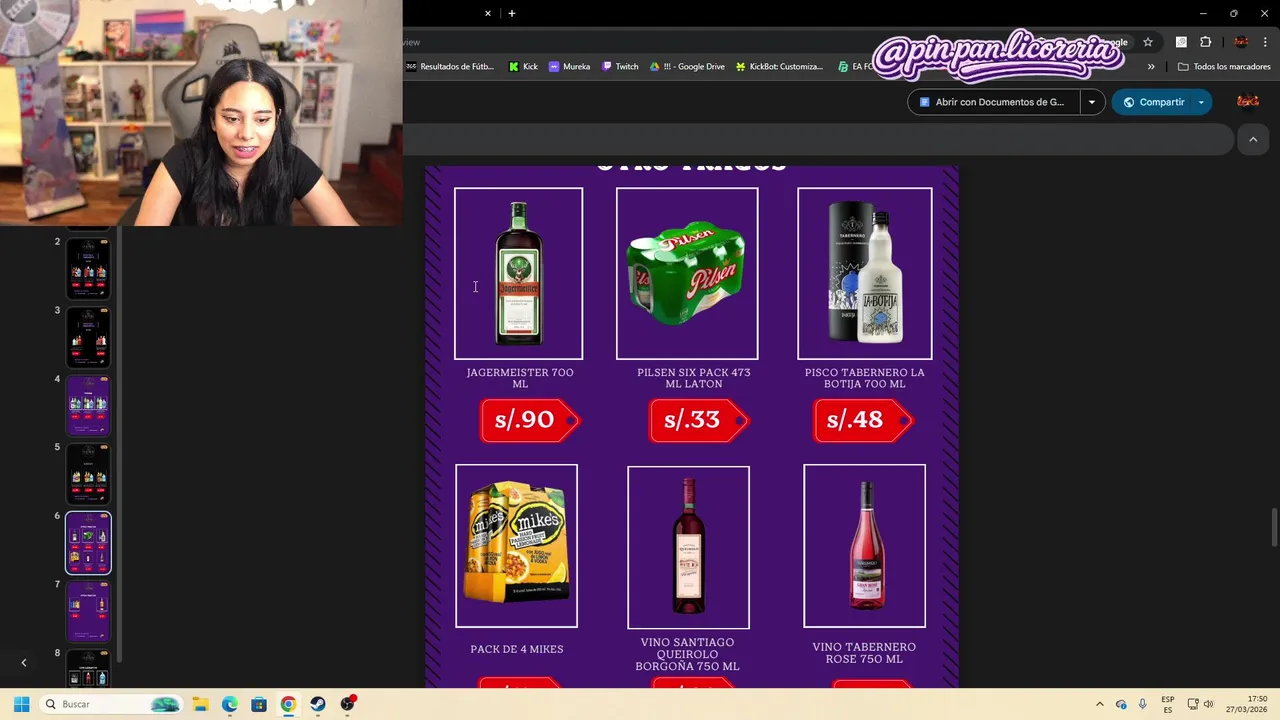
Task: Open the network status tray icon
Action: [x=1193, y=704]
